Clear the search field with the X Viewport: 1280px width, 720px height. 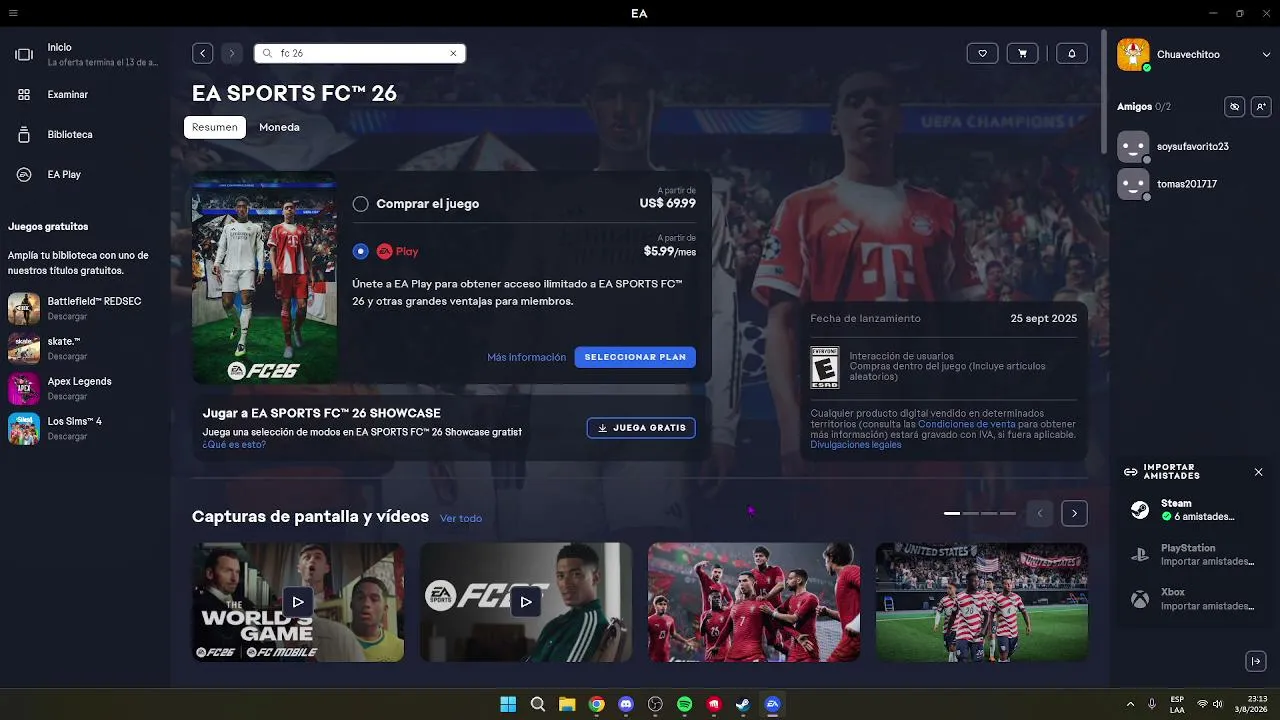coord(453,53)
